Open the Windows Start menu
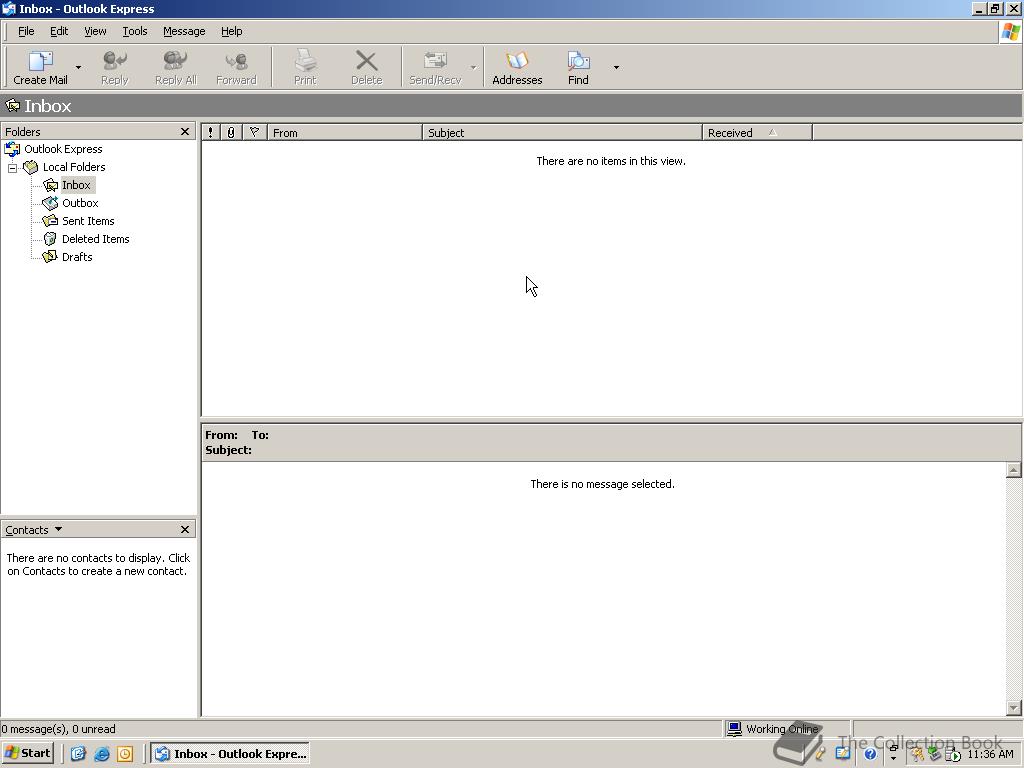 [x=27, y=753]
